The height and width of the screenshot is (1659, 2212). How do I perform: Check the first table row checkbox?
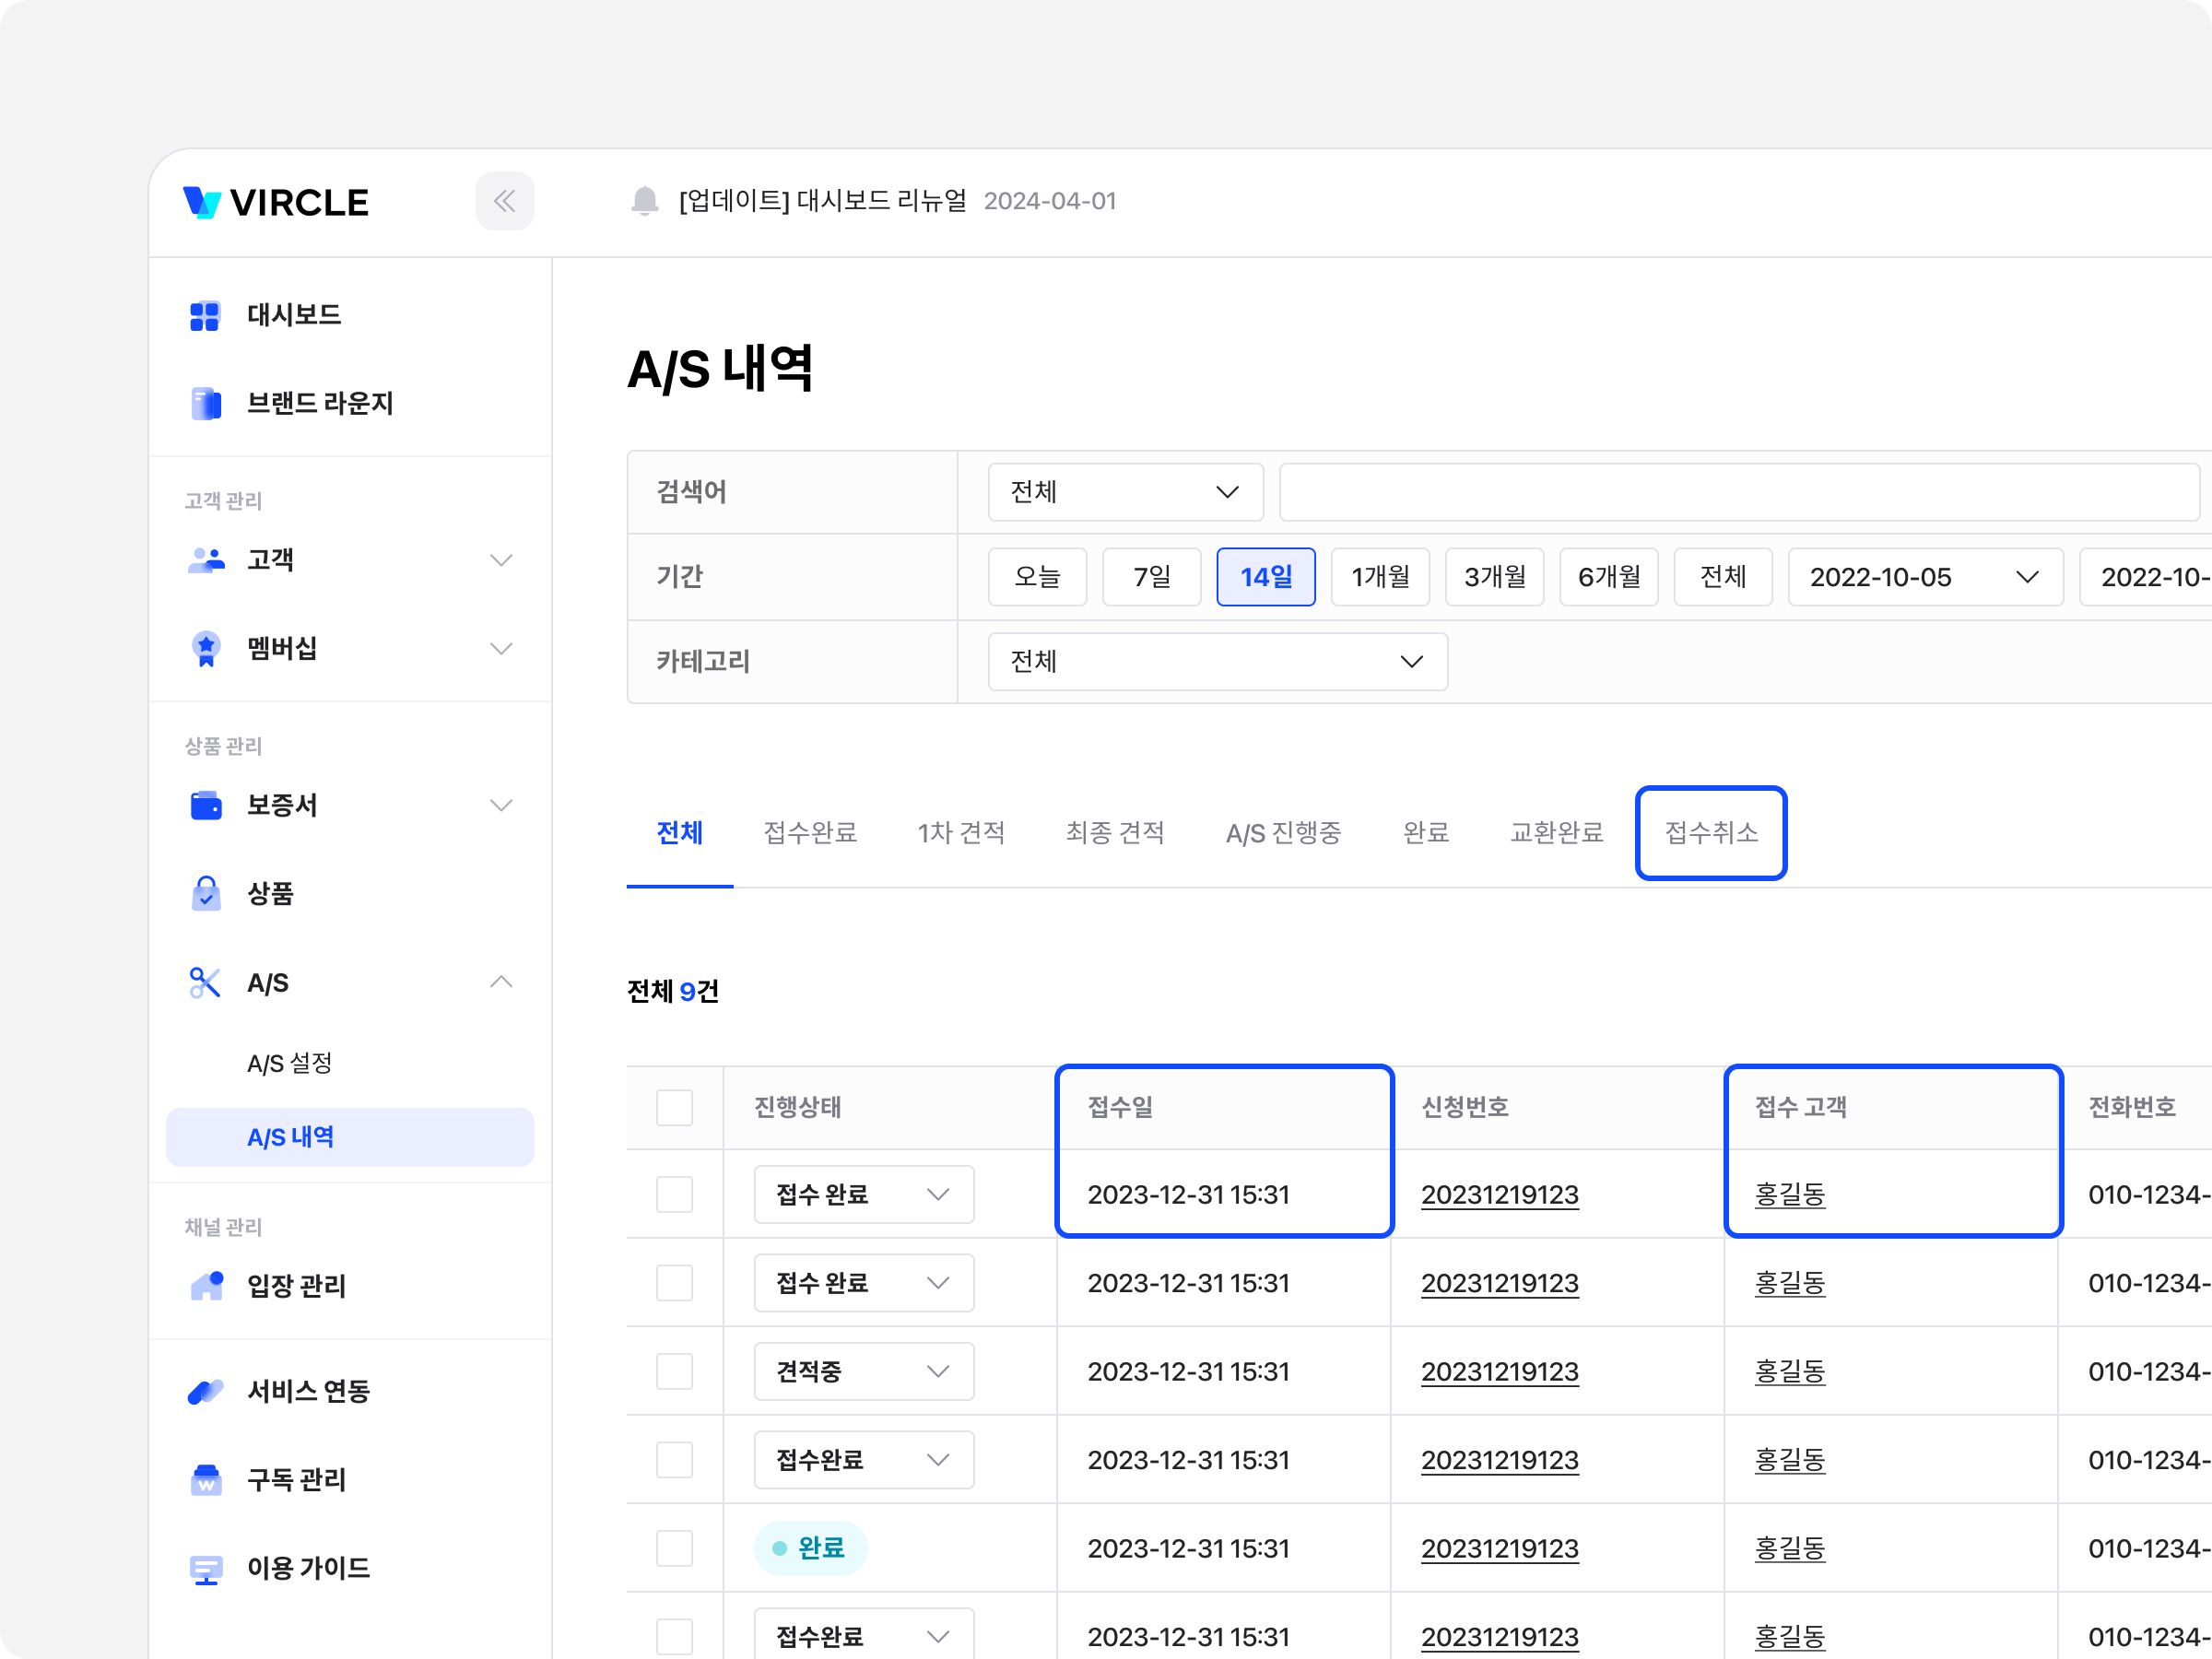pyautogui.click(x=674, y=1194)
